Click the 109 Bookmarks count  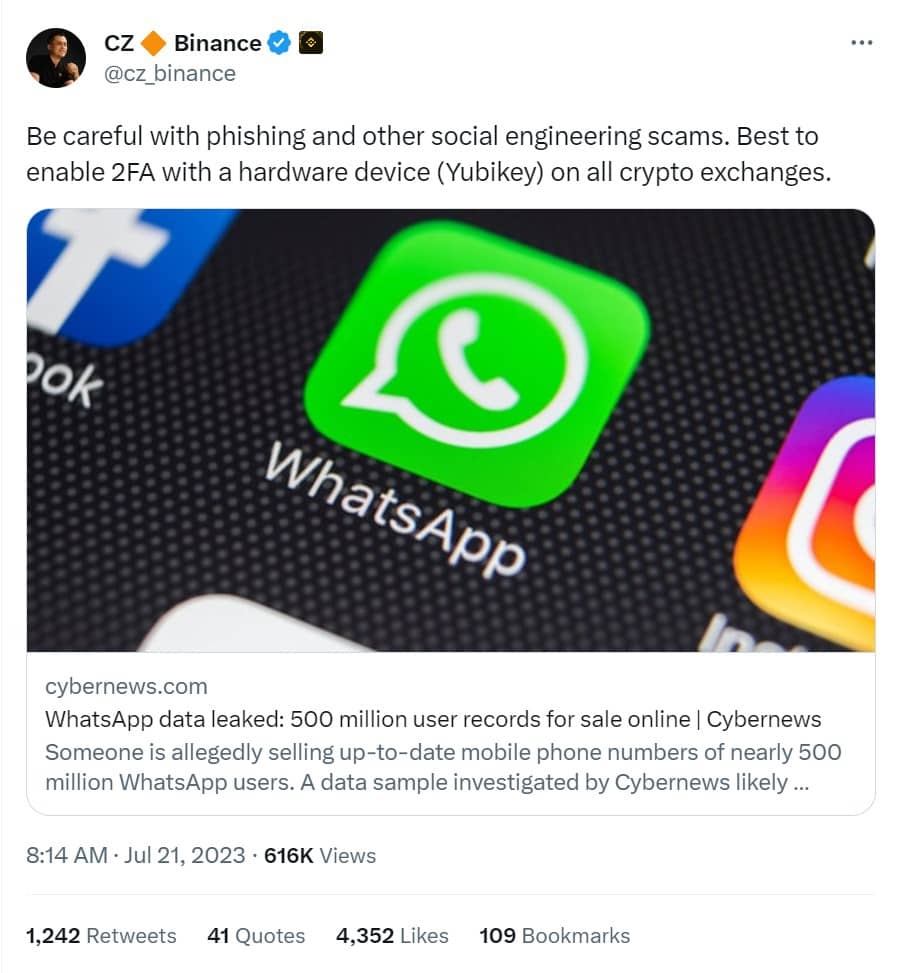click(x=554, y=935)
